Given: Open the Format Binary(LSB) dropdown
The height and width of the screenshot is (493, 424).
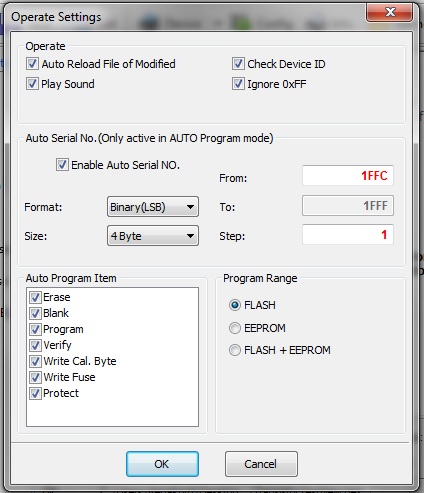Looking at the screenshot, I should coord(153,207).
